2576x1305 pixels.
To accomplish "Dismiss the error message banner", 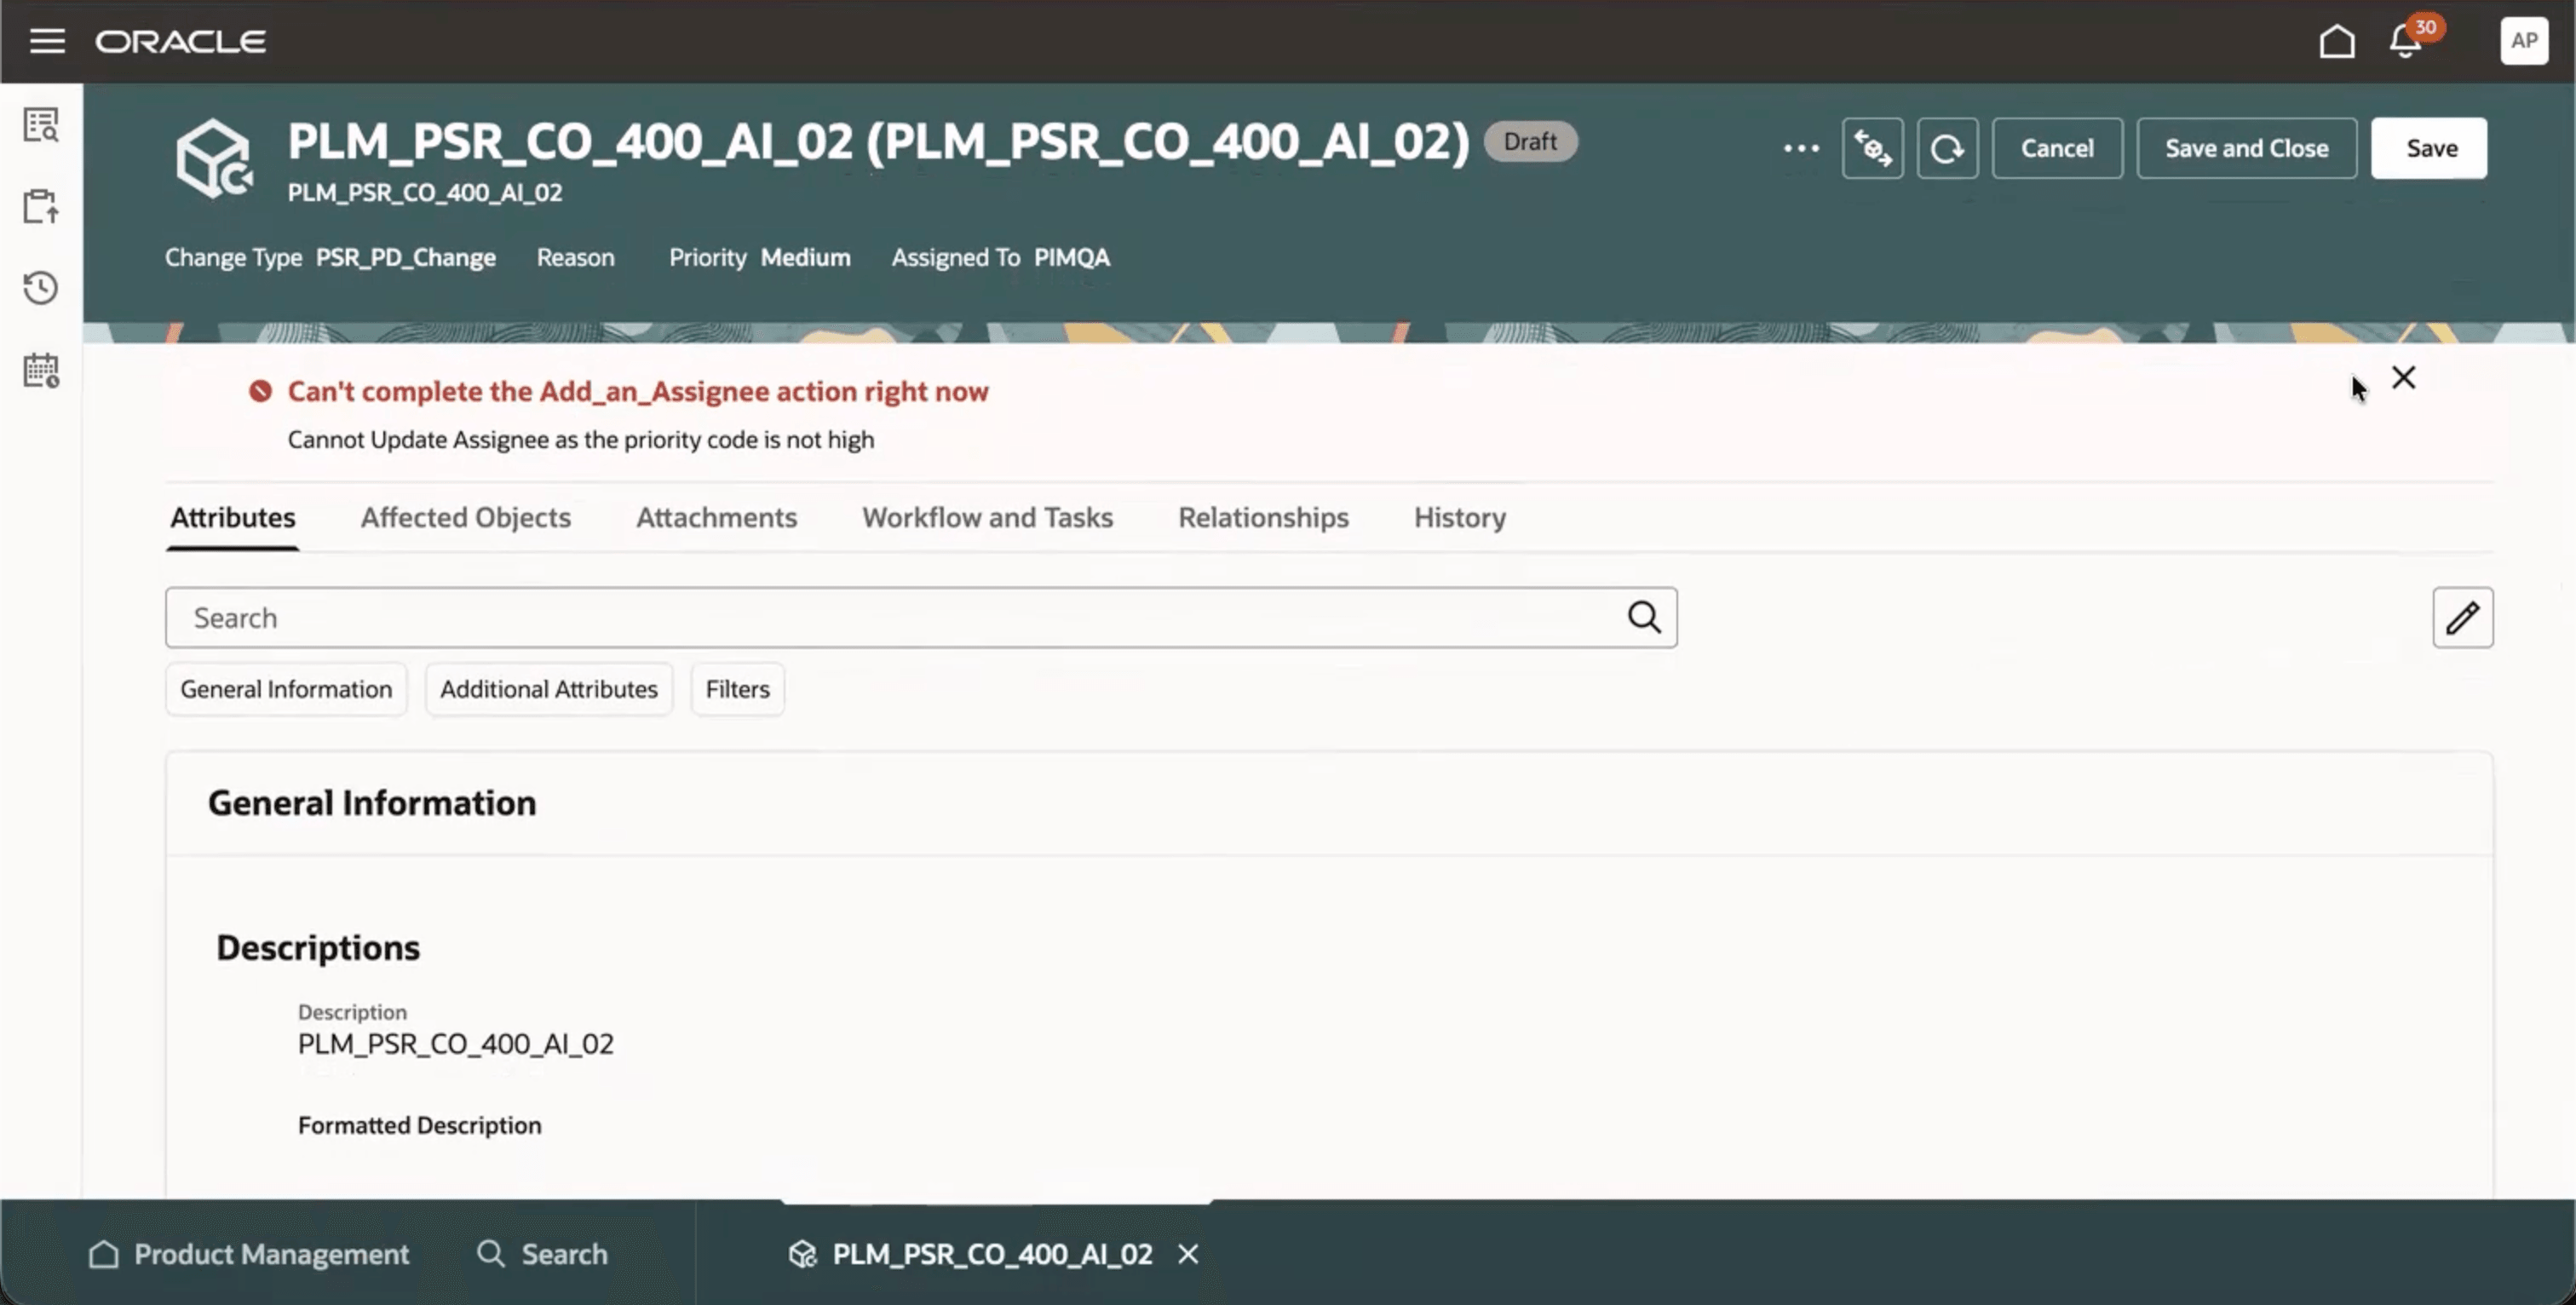I will pos(2403,377).
